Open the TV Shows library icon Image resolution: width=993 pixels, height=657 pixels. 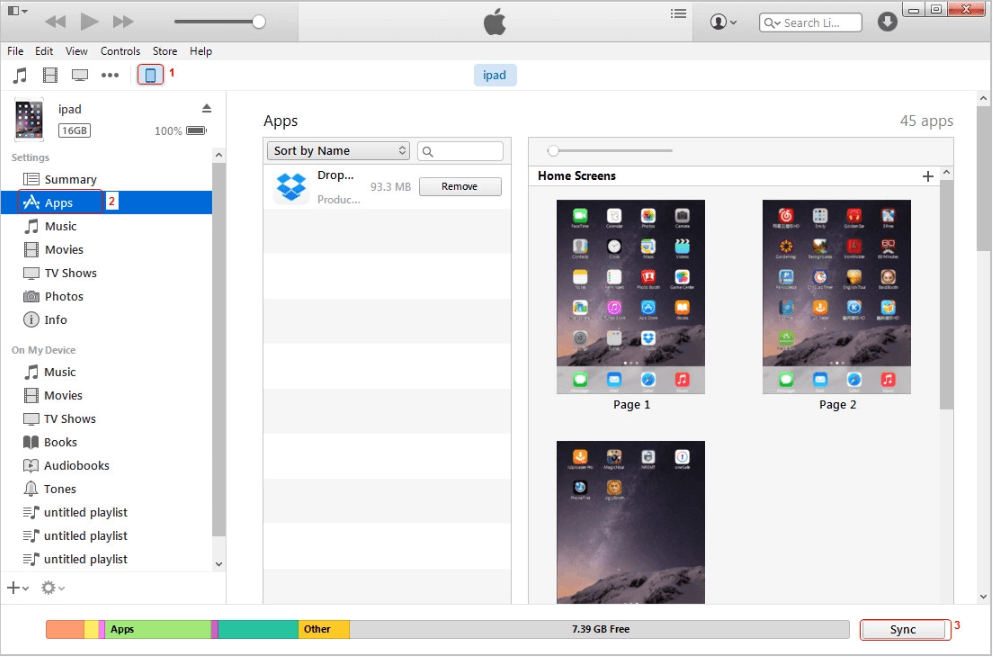pos(80,75)
